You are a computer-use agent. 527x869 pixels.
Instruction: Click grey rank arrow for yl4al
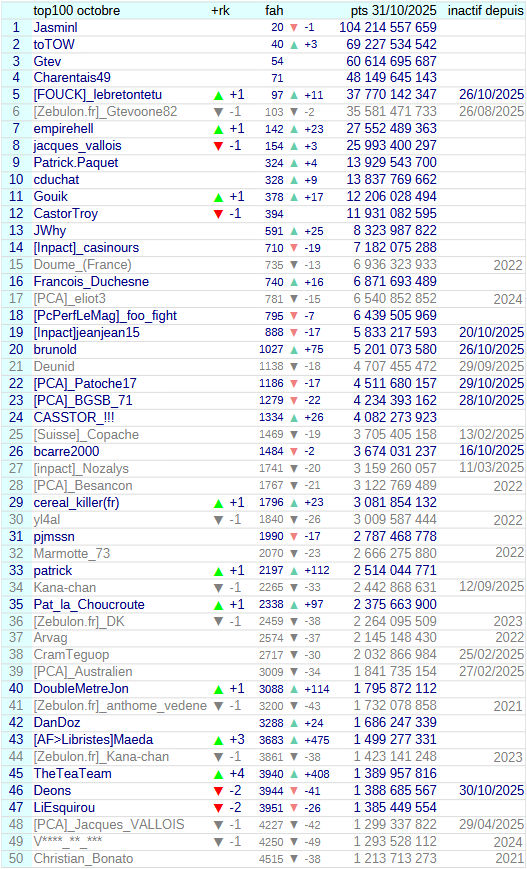tap(218, 520)
